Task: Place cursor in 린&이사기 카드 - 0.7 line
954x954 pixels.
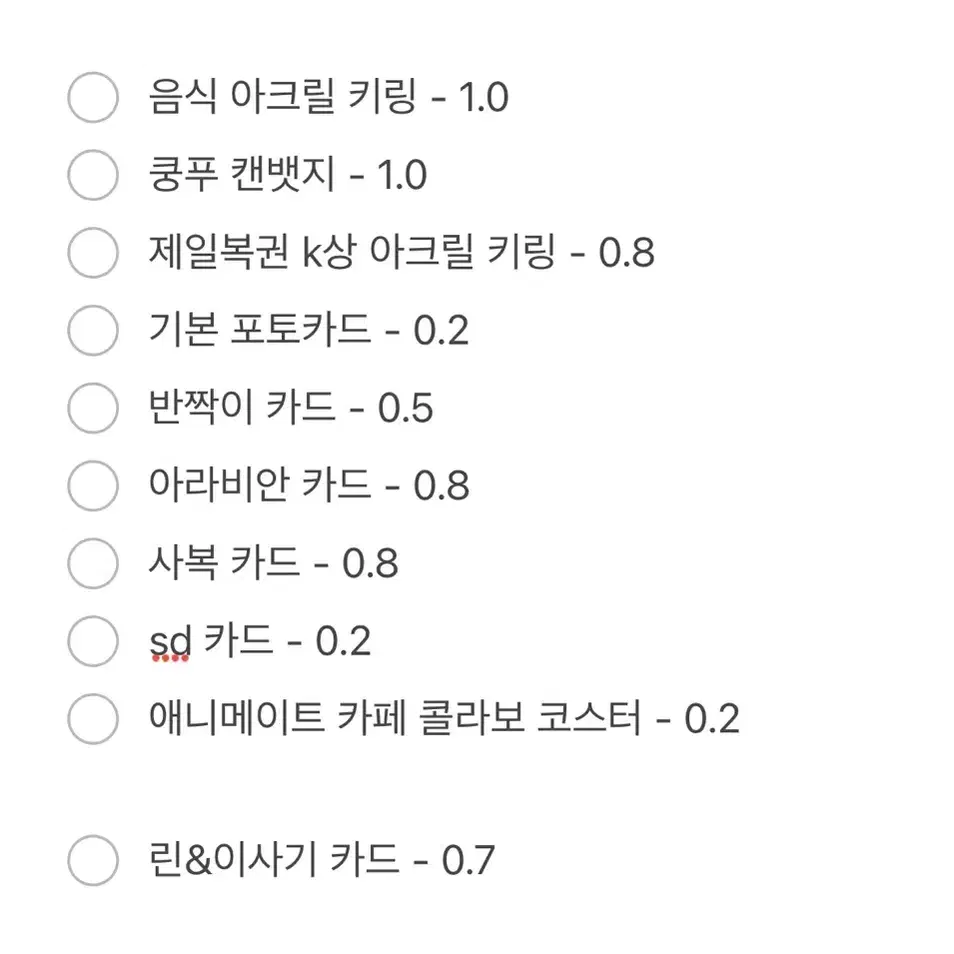Action: point(322,860)
